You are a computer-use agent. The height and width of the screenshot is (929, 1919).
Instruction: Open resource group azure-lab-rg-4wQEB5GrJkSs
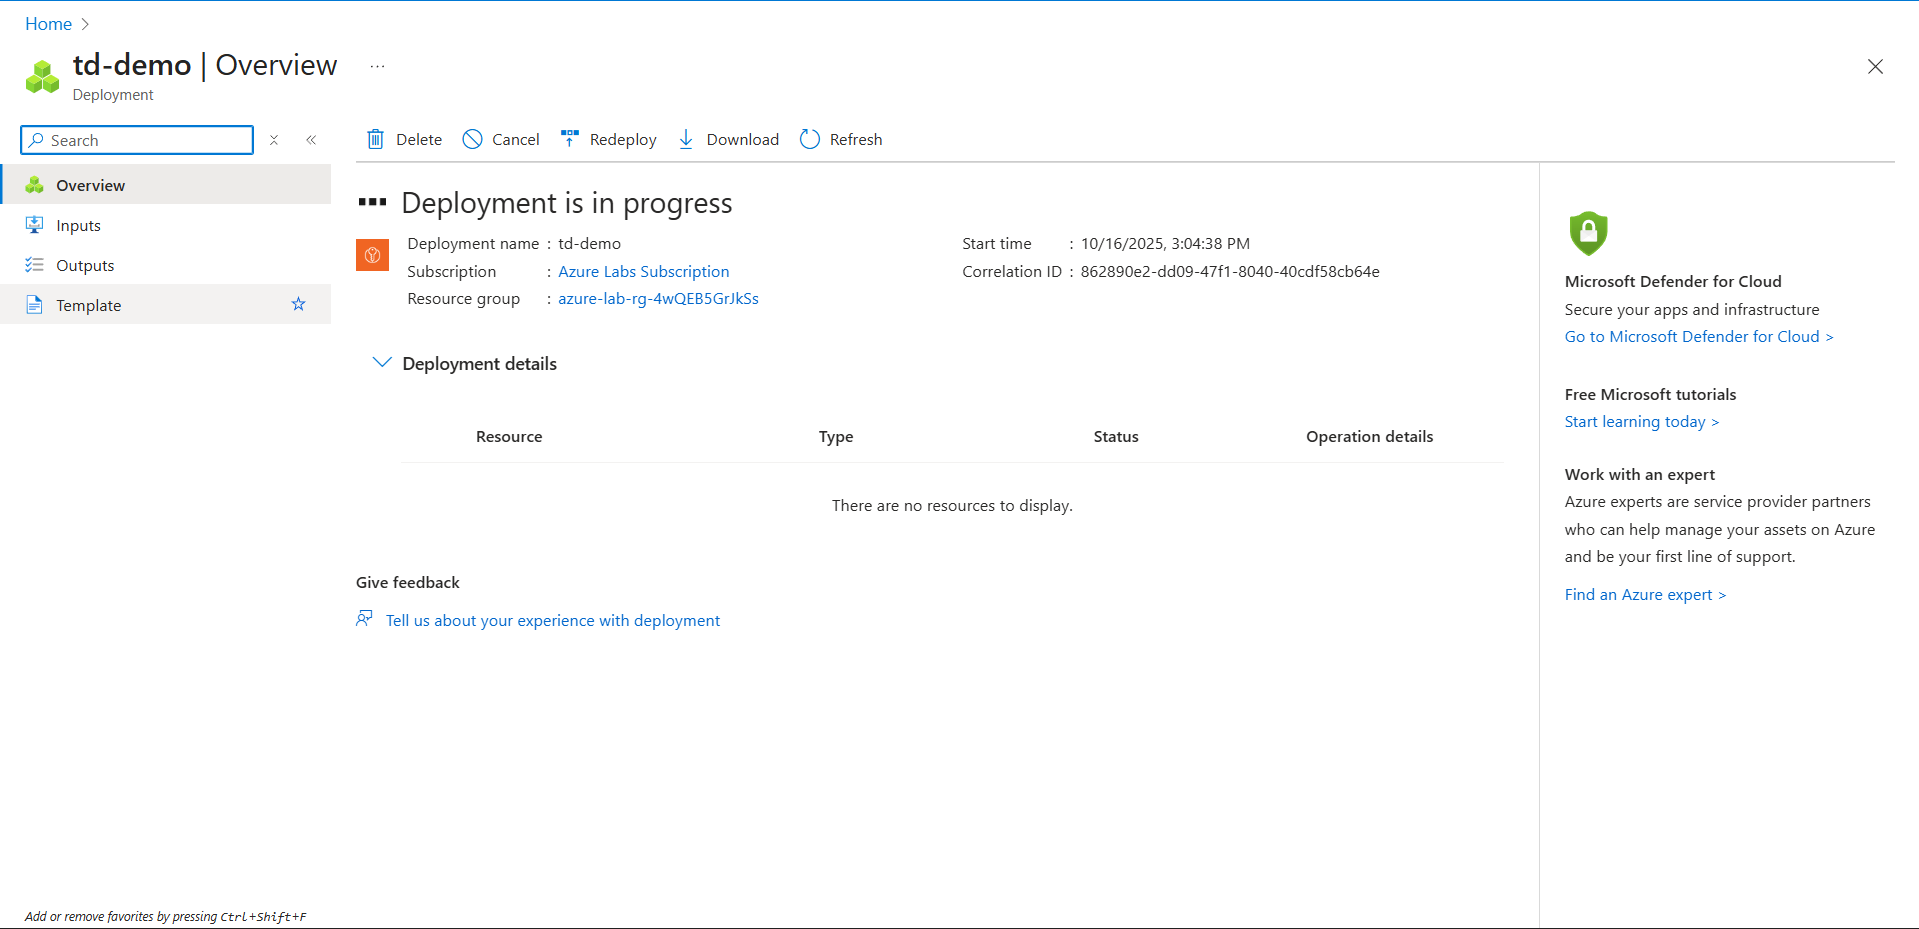pyautogui.click(x=658, y=298)
